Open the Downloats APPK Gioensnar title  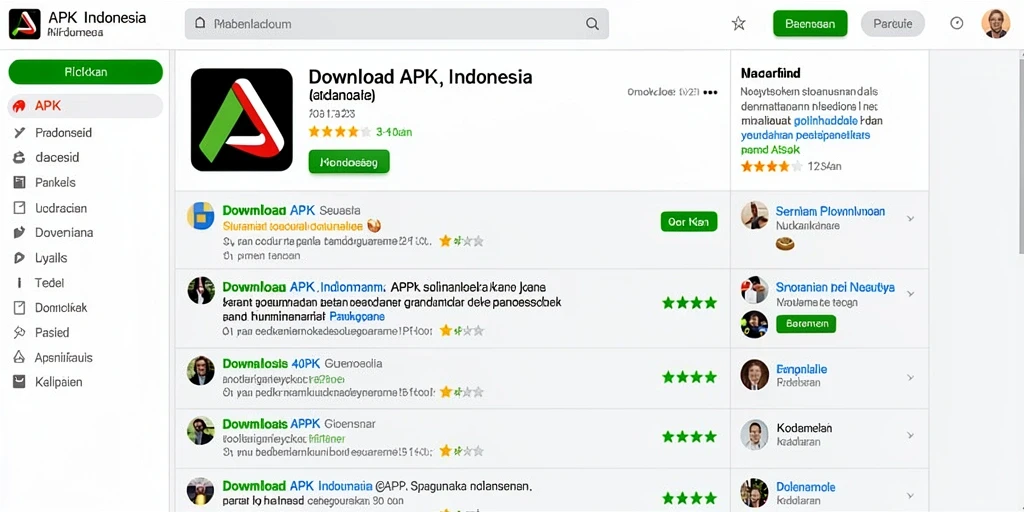(299, 423)
